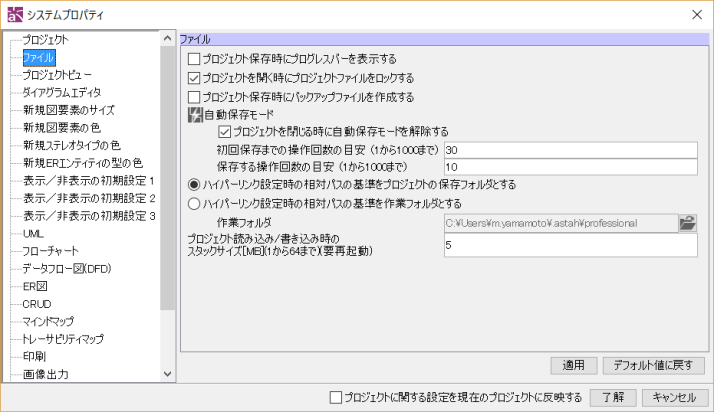Screen dimensions: 714x412
Task: Open the work folder browse icon
Action: [x=688, y=223]
